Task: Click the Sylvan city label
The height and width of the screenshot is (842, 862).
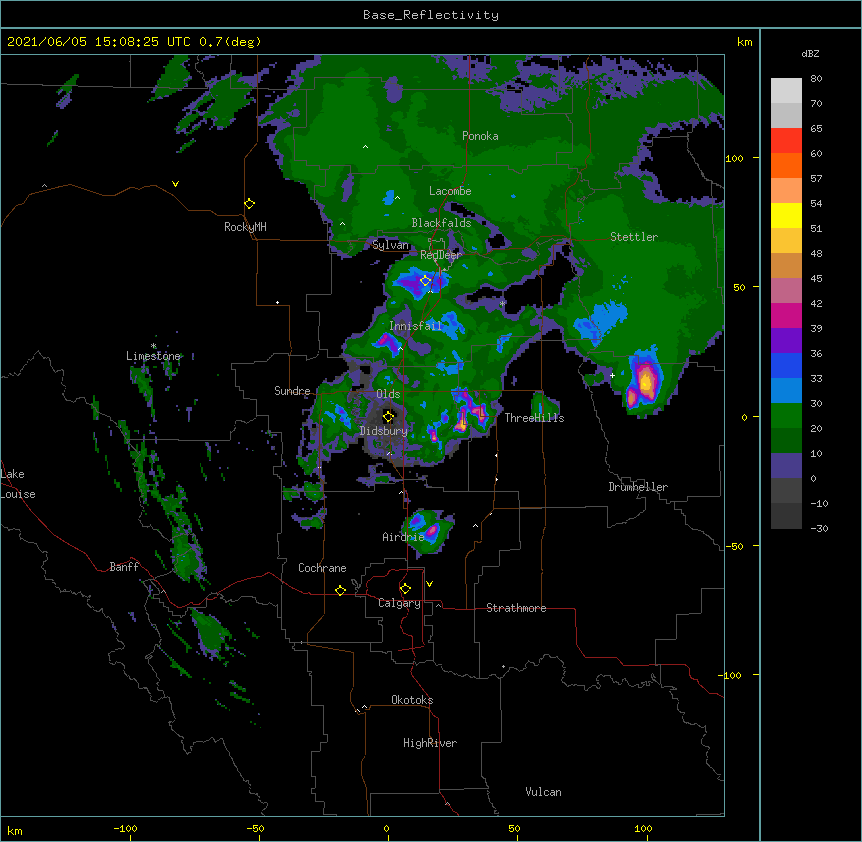Action: click(x=390, y=245)
